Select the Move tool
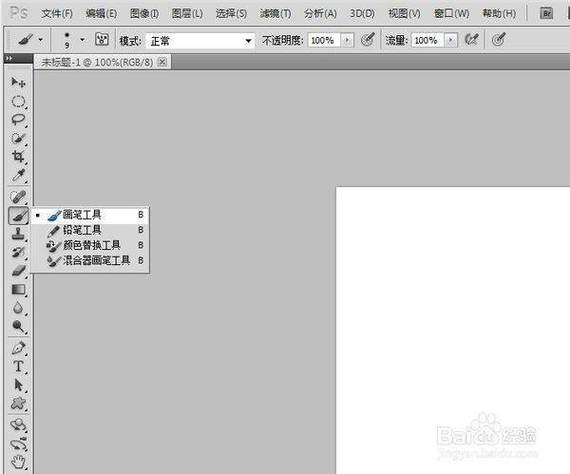 [18, 83]
